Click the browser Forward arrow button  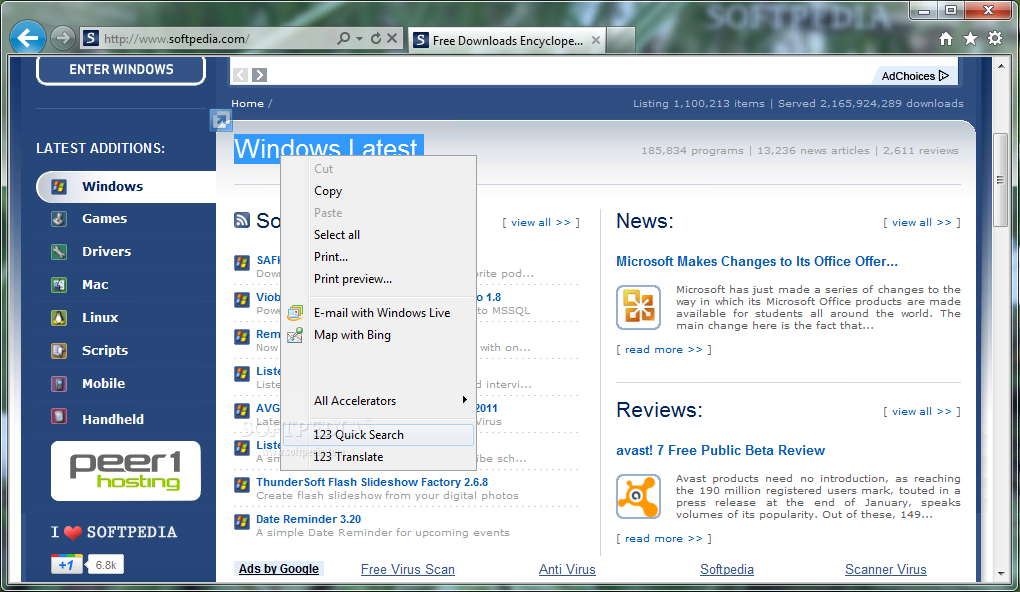pos(62,38)
